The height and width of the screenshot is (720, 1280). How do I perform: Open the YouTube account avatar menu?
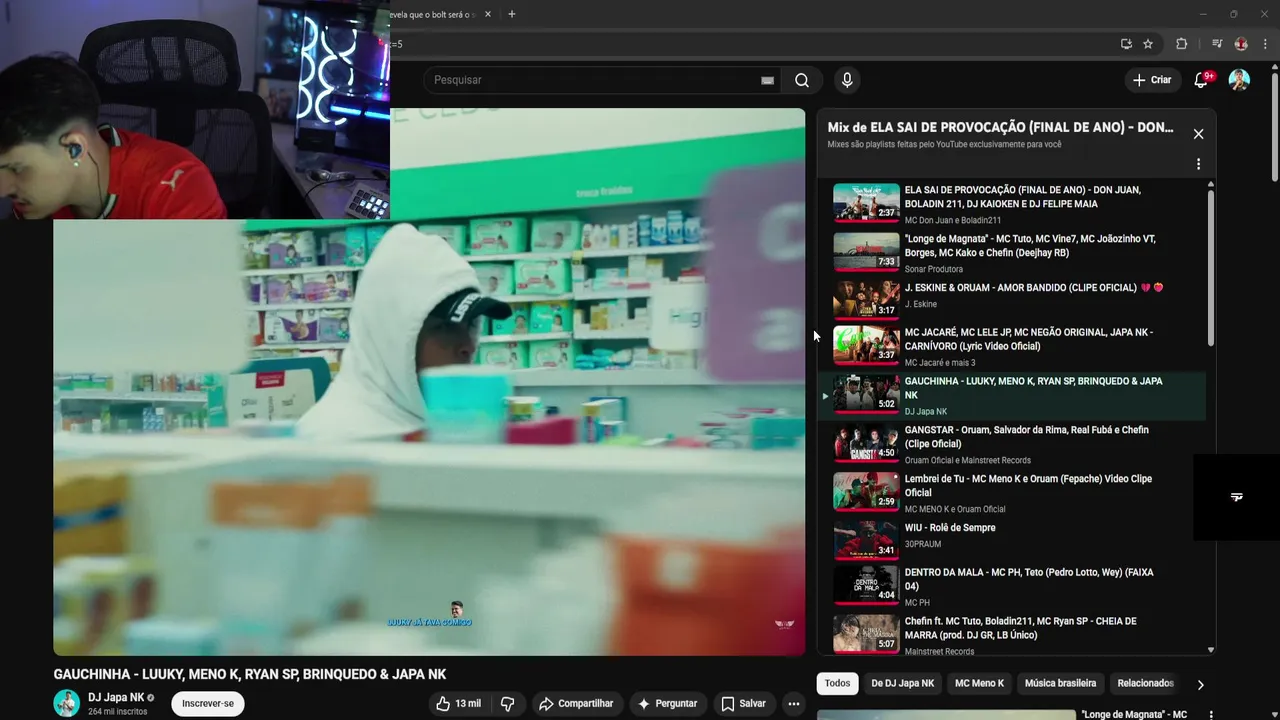click(x=1239, y=80)
